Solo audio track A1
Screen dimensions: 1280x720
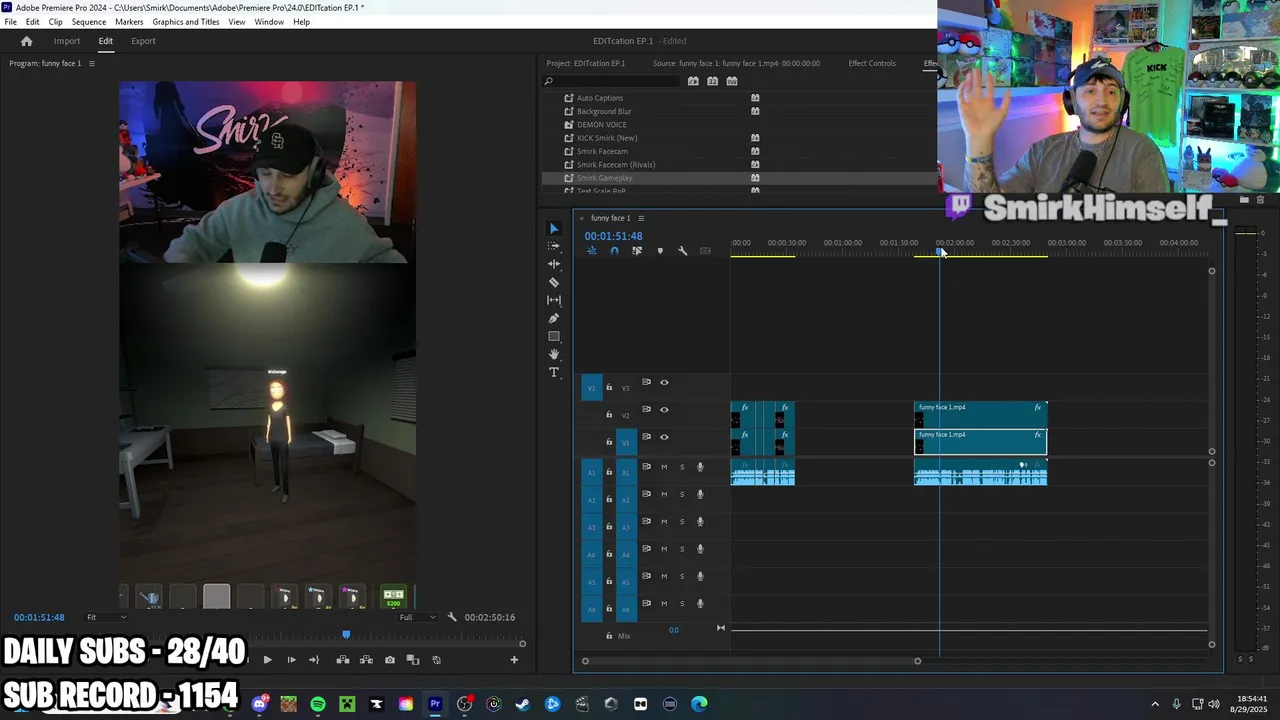(x=682, y=467)
